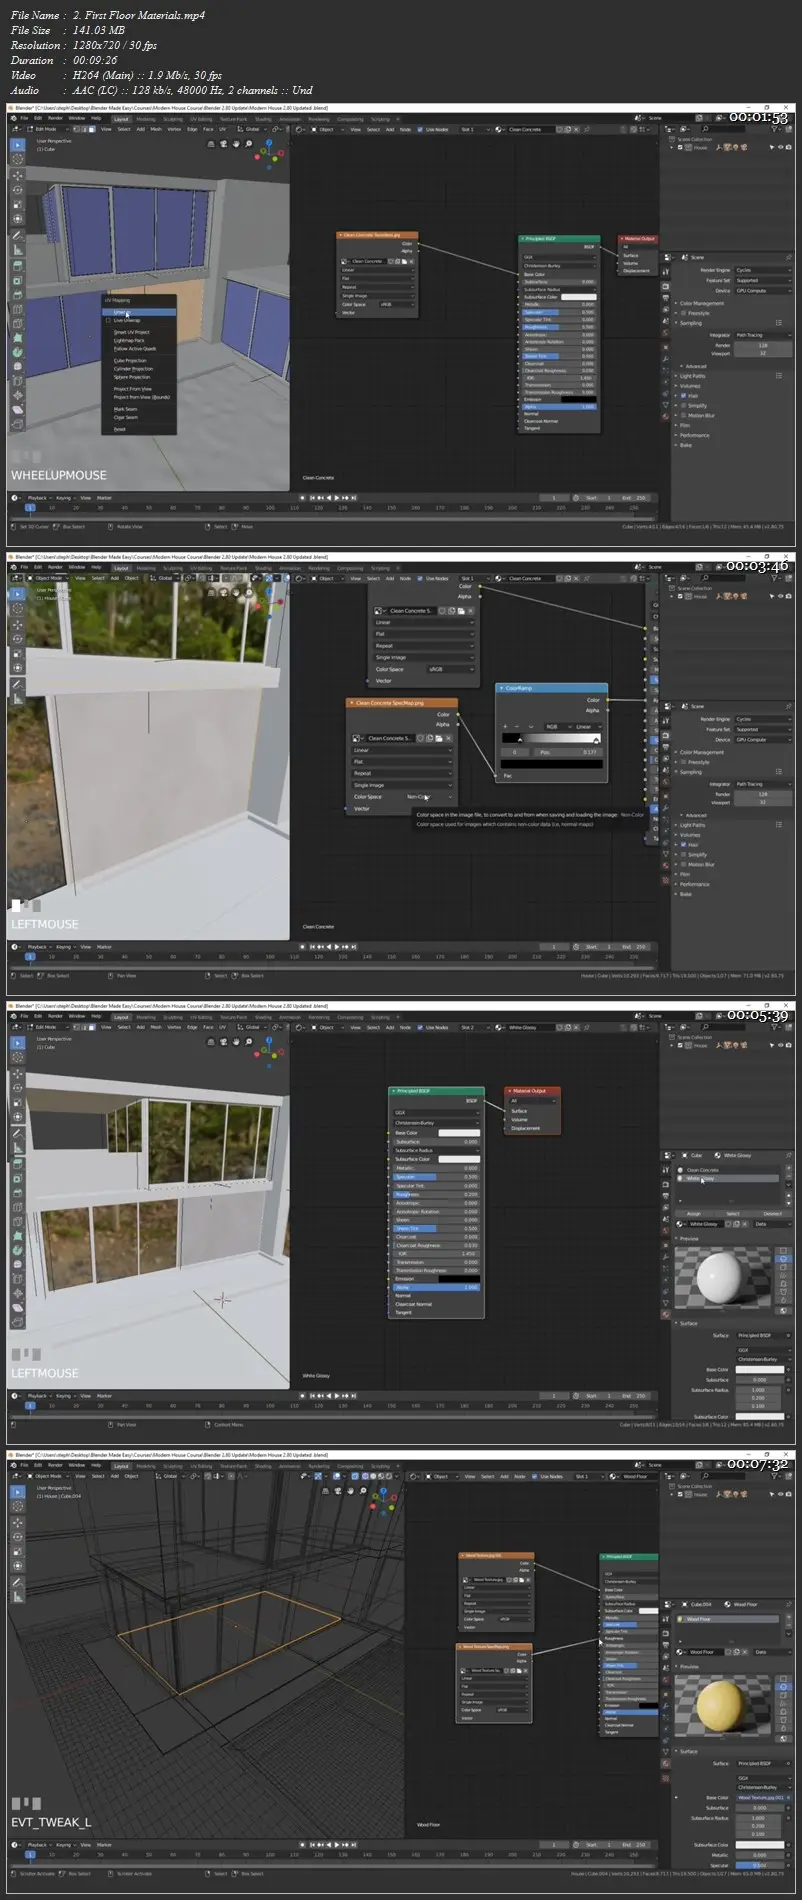The width and height of the screenshot is (802, 1900).
Task: Choose Smart UV Project from UV Mapping menu
Action: (x=131, y=332)
